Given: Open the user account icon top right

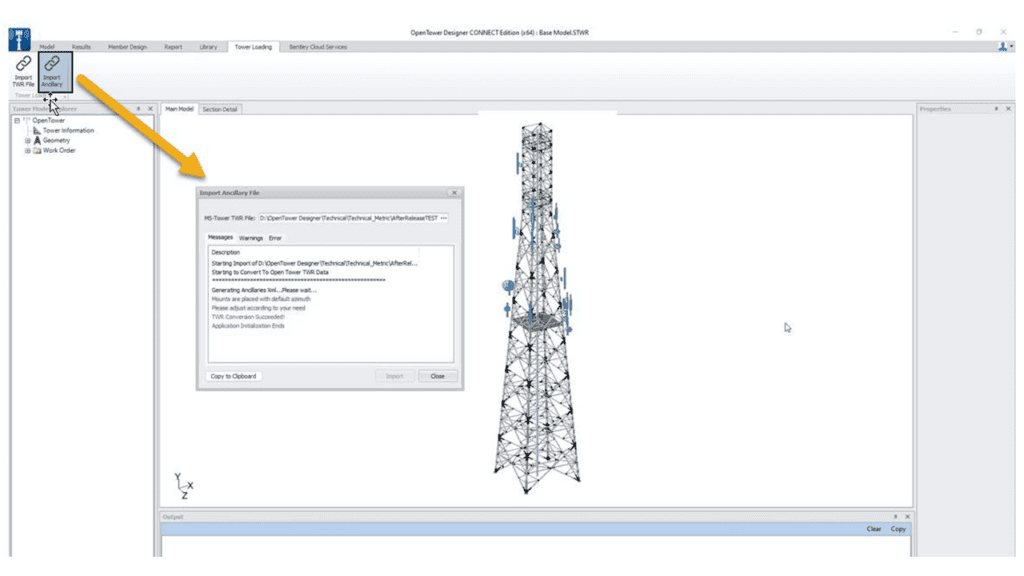Looking at the screenshot, I should pos(1003,45).
